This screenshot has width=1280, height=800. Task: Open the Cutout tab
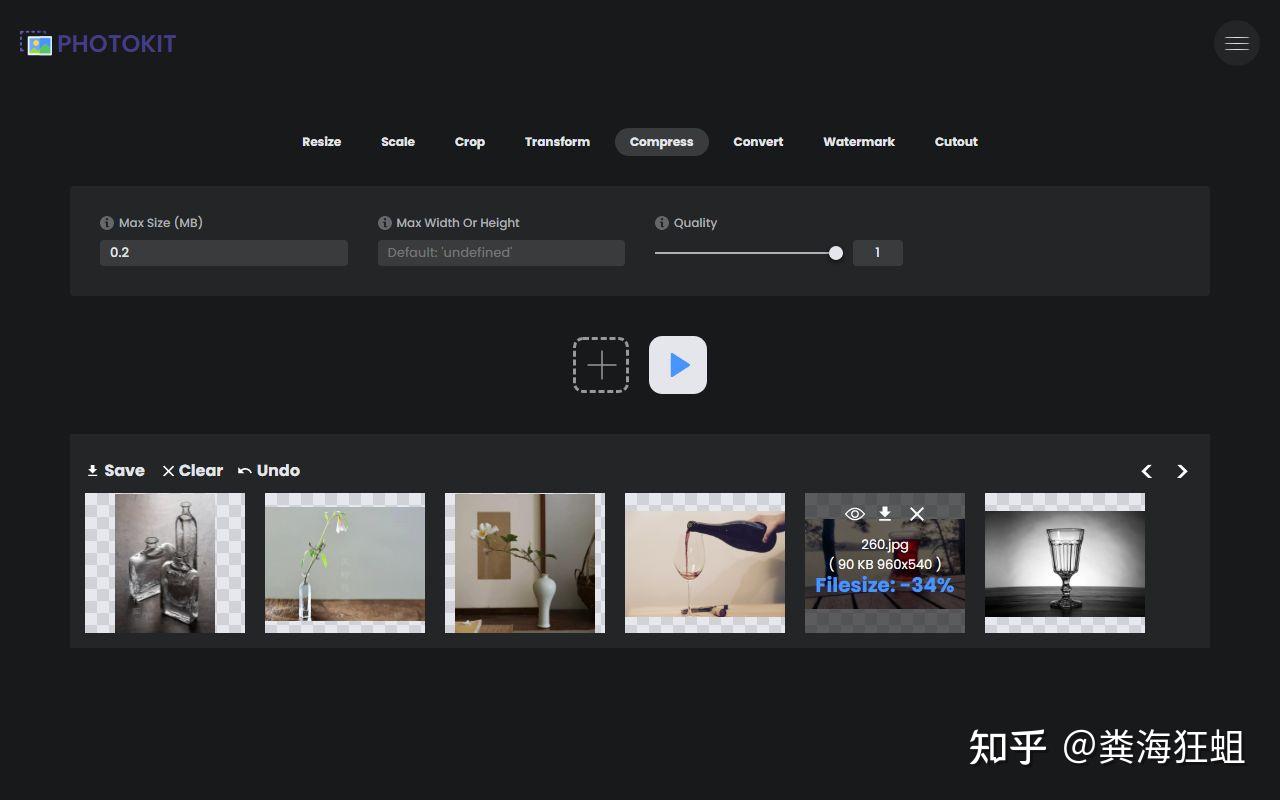[956, 142]
